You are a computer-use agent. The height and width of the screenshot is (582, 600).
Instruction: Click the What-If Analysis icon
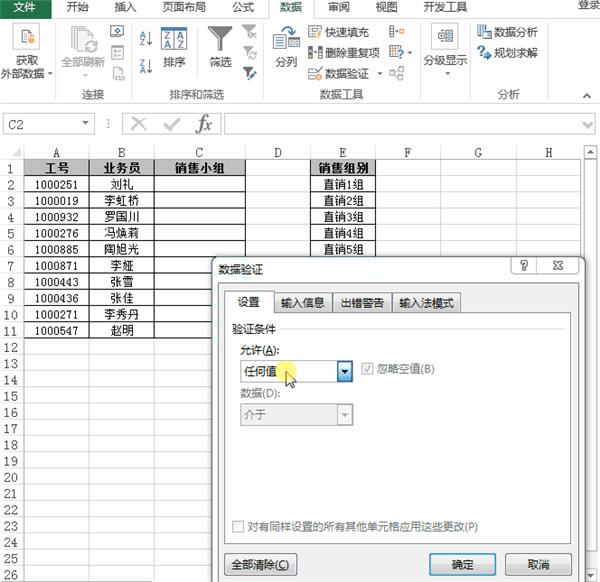pos(396,52)
